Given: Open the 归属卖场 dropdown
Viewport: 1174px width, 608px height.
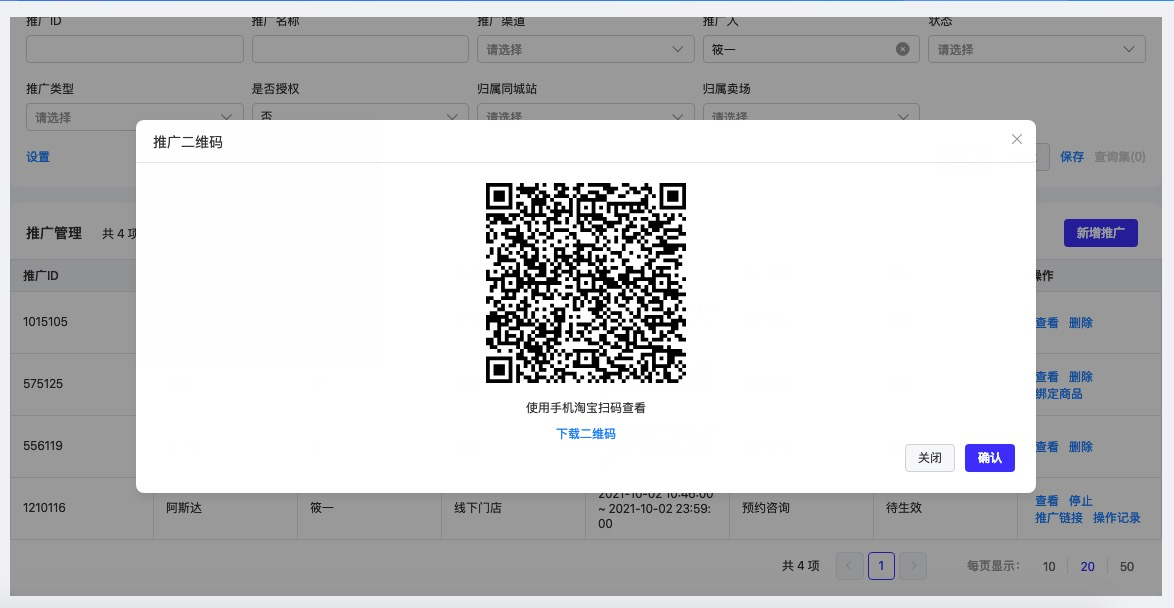Looking at the screenshot, I should coord(811,117).
